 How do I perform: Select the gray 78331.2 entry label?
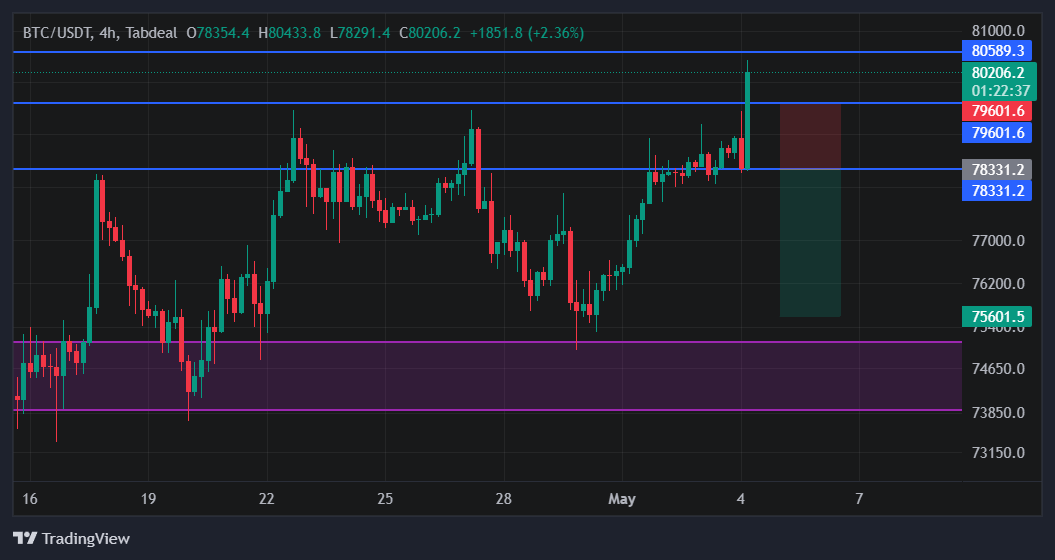tap(996, 170)
